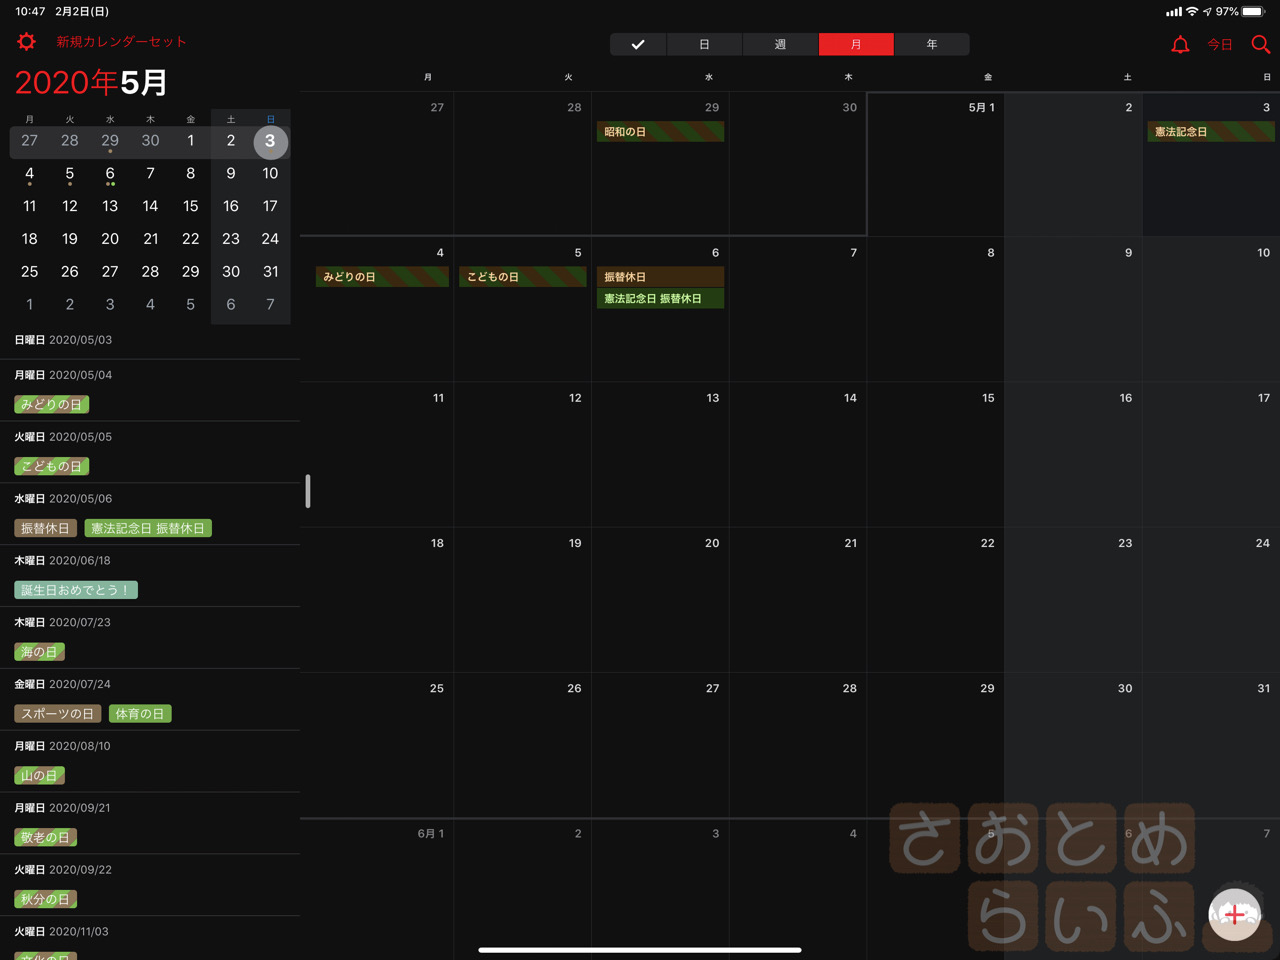Screen dimensions: 1280x960
Task: Open 振替休日 tag in sidebar list
Action: click(45, 528)
